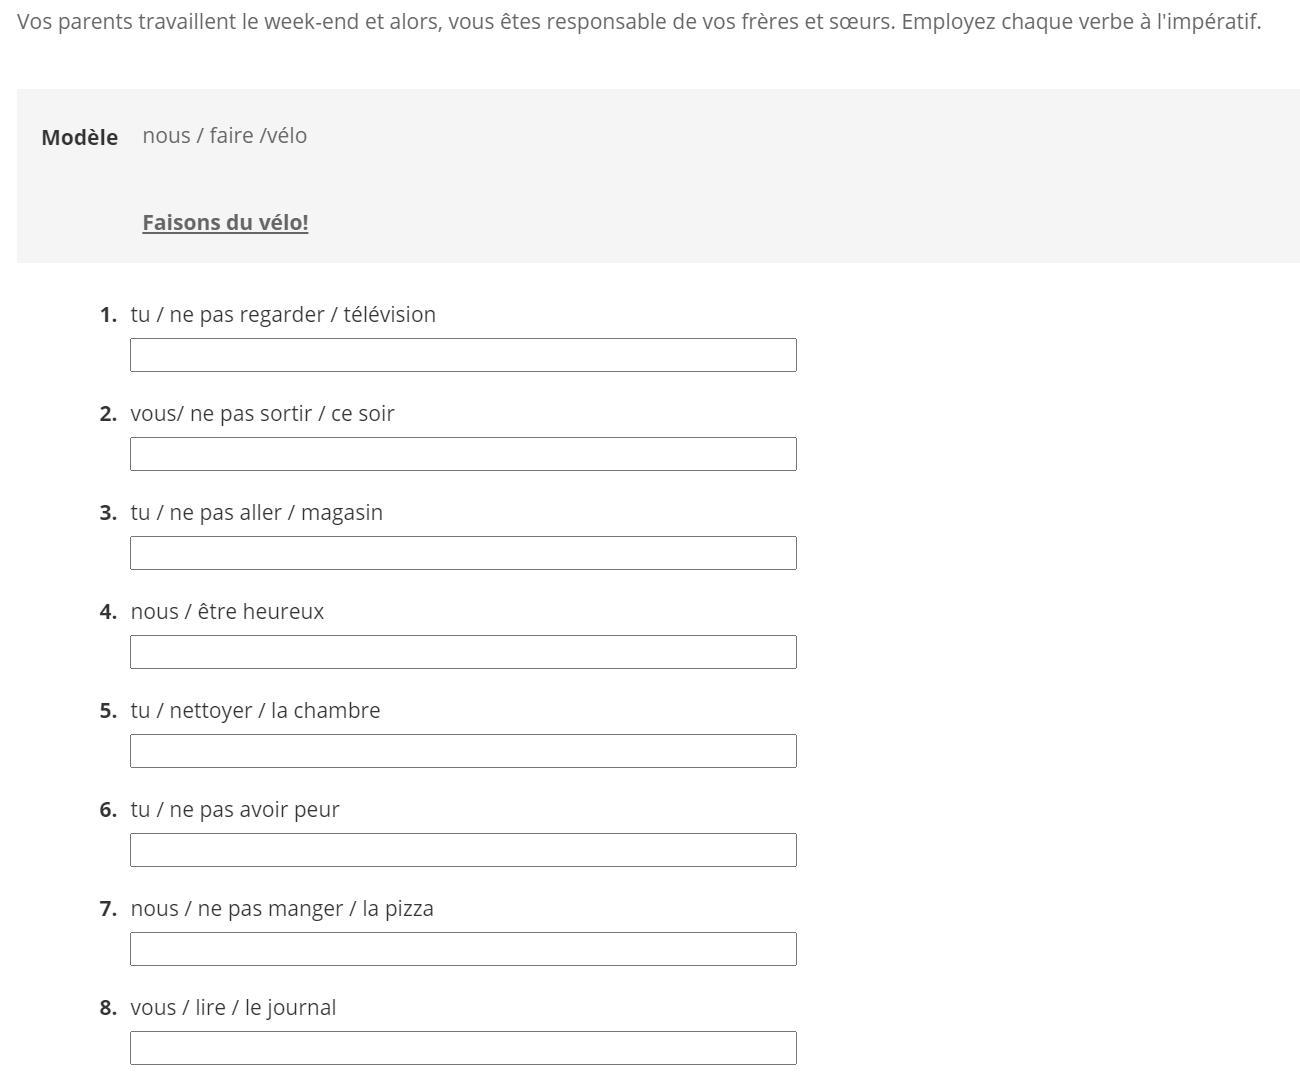This screenshot has height=1089, width=1300.
Task: Click the model prompt 'nous / faire /vélo'
Action: coord(225,135)
